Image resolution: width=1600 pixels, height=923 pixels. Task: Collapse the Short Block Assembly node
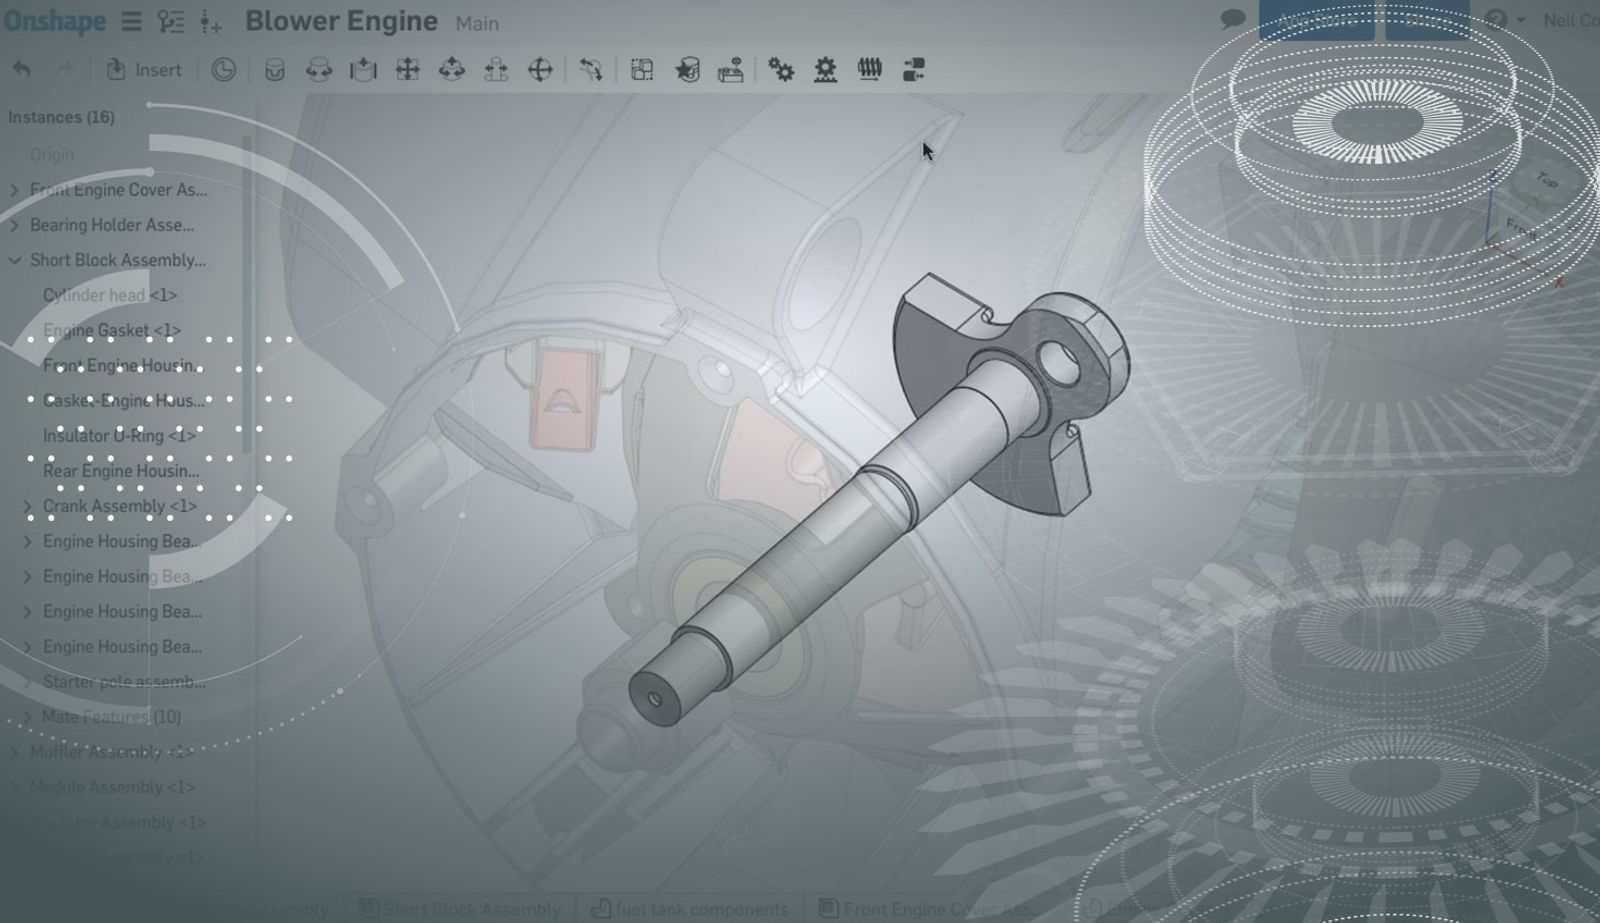pos(15,260)
